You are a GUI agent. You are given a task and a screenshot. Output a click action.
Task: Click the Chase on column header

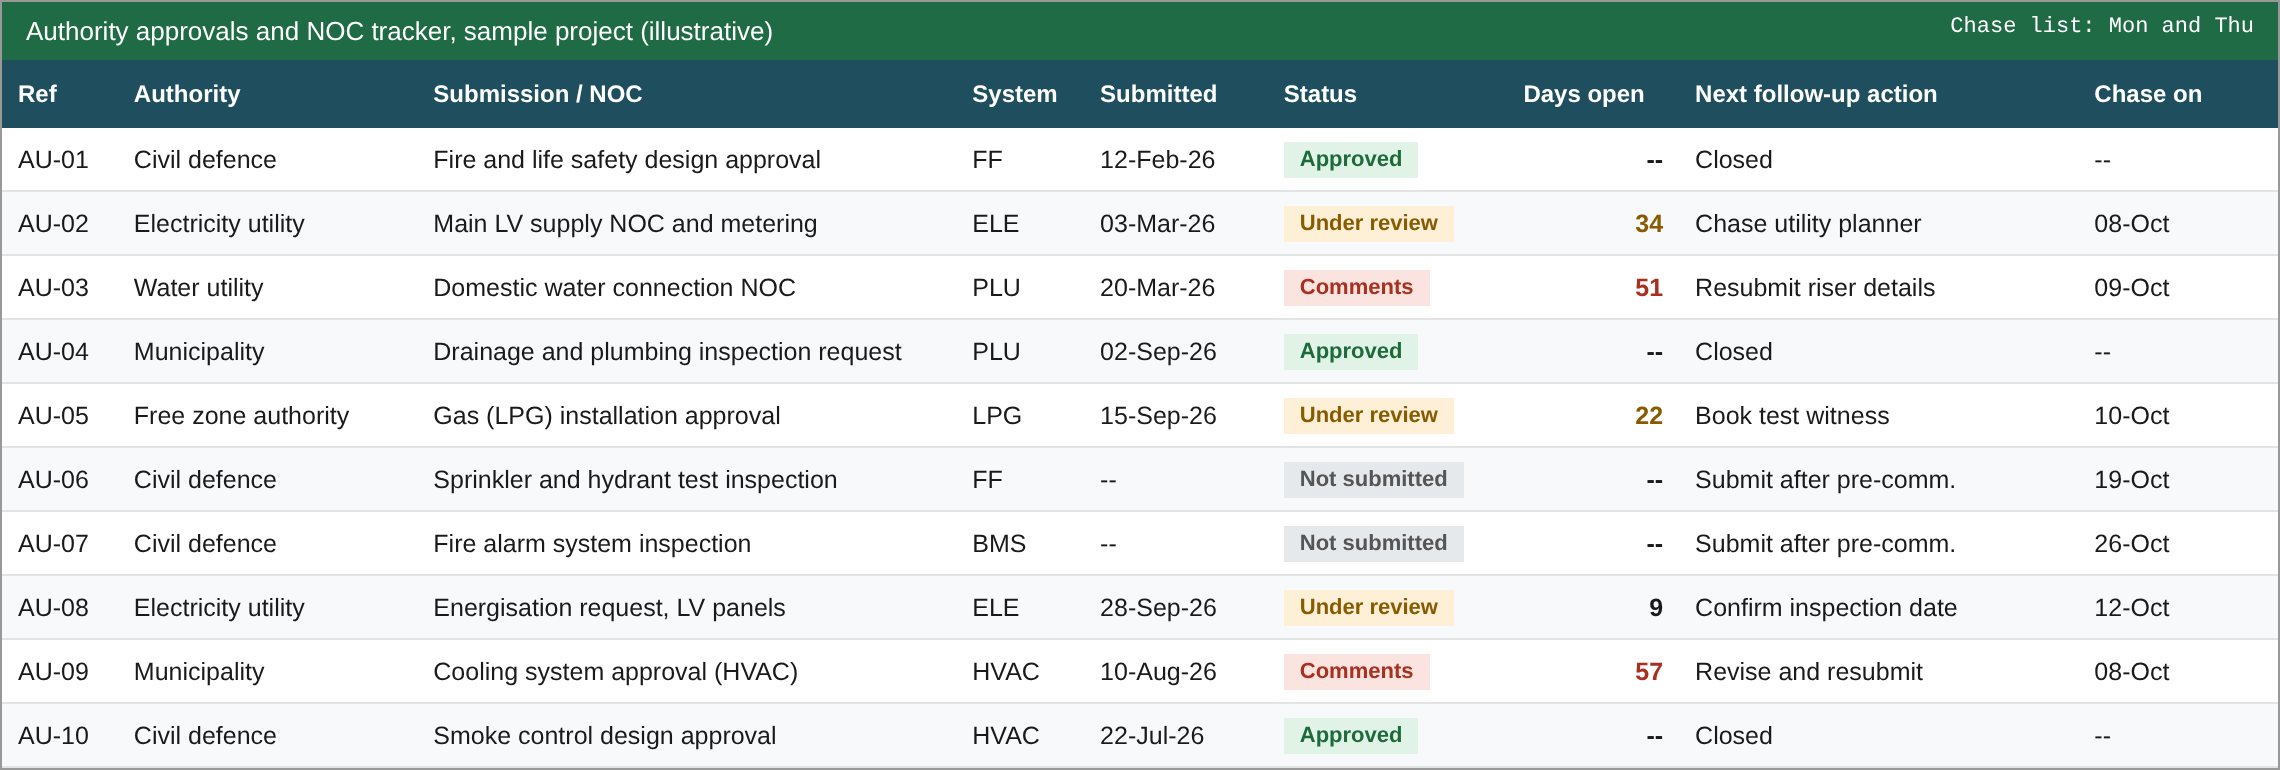pos(2148,94)
